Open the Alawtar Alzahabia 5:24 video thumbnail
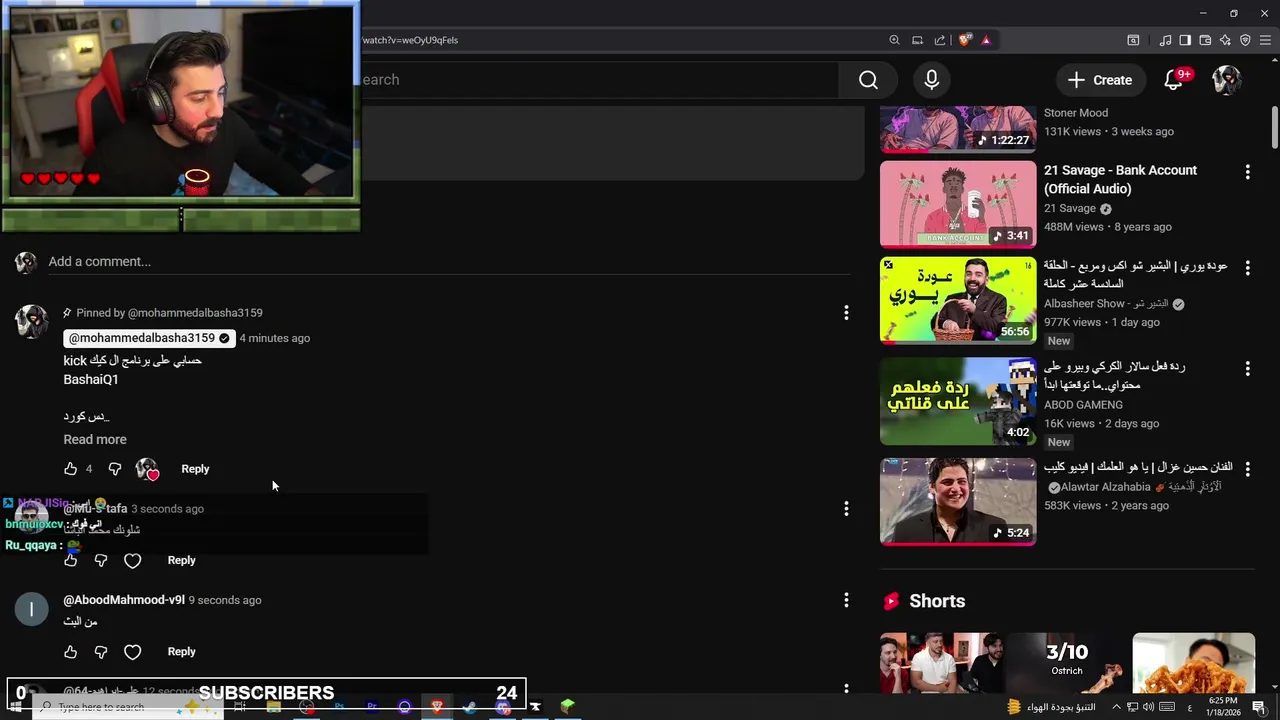The width and height of the screenshot is (1280, 720). tap(958, 502)
